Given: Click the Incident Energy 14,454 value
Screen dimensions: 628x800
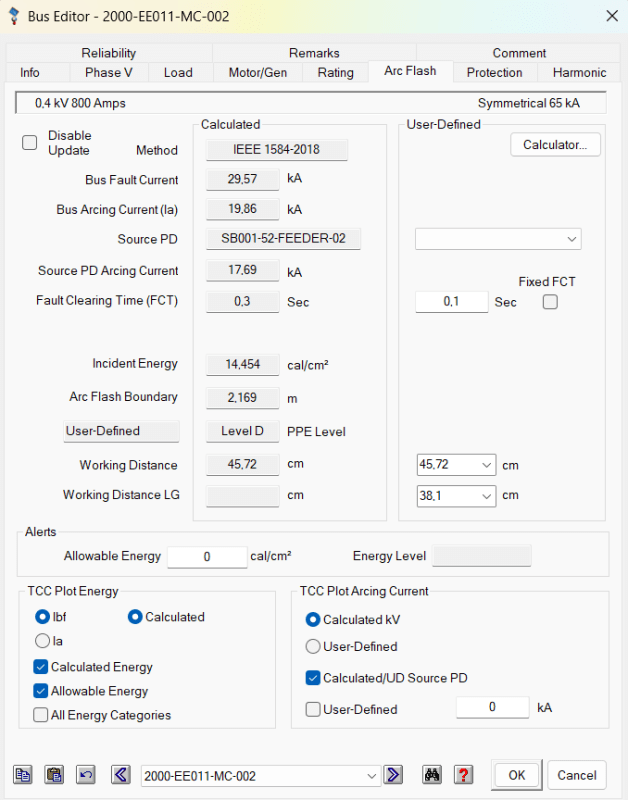Looking at the screenshot, I should pyautogui.click(x=242, y=364).
